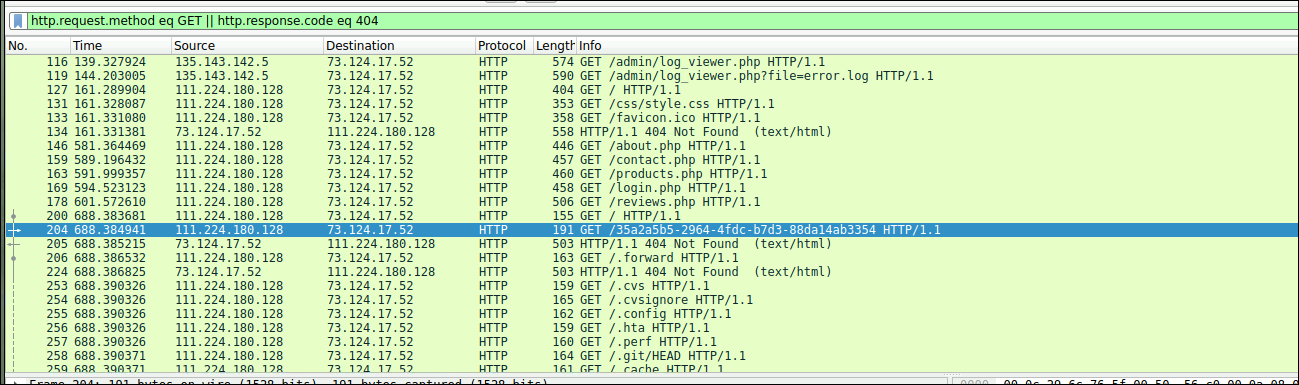Viewport: 1299px width, 385px height.
Task: Select packet 178 GET /reviews.php
Action: click(651, 202)
